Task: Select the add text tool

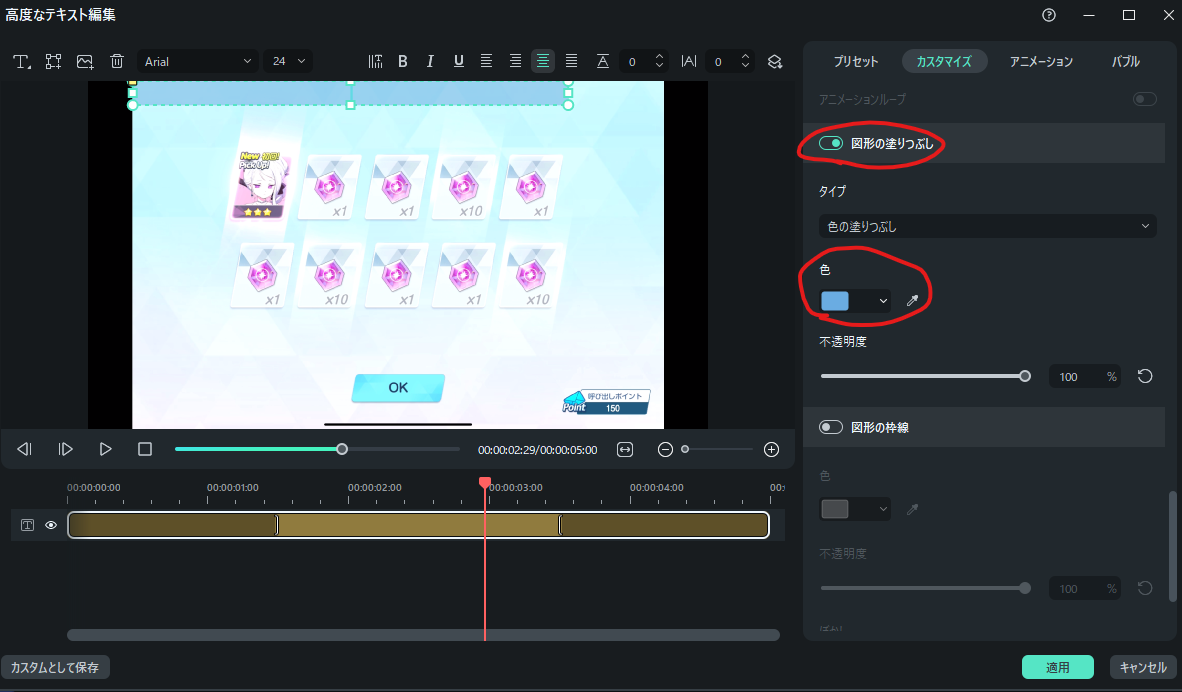Action: (x=22, y=61)
